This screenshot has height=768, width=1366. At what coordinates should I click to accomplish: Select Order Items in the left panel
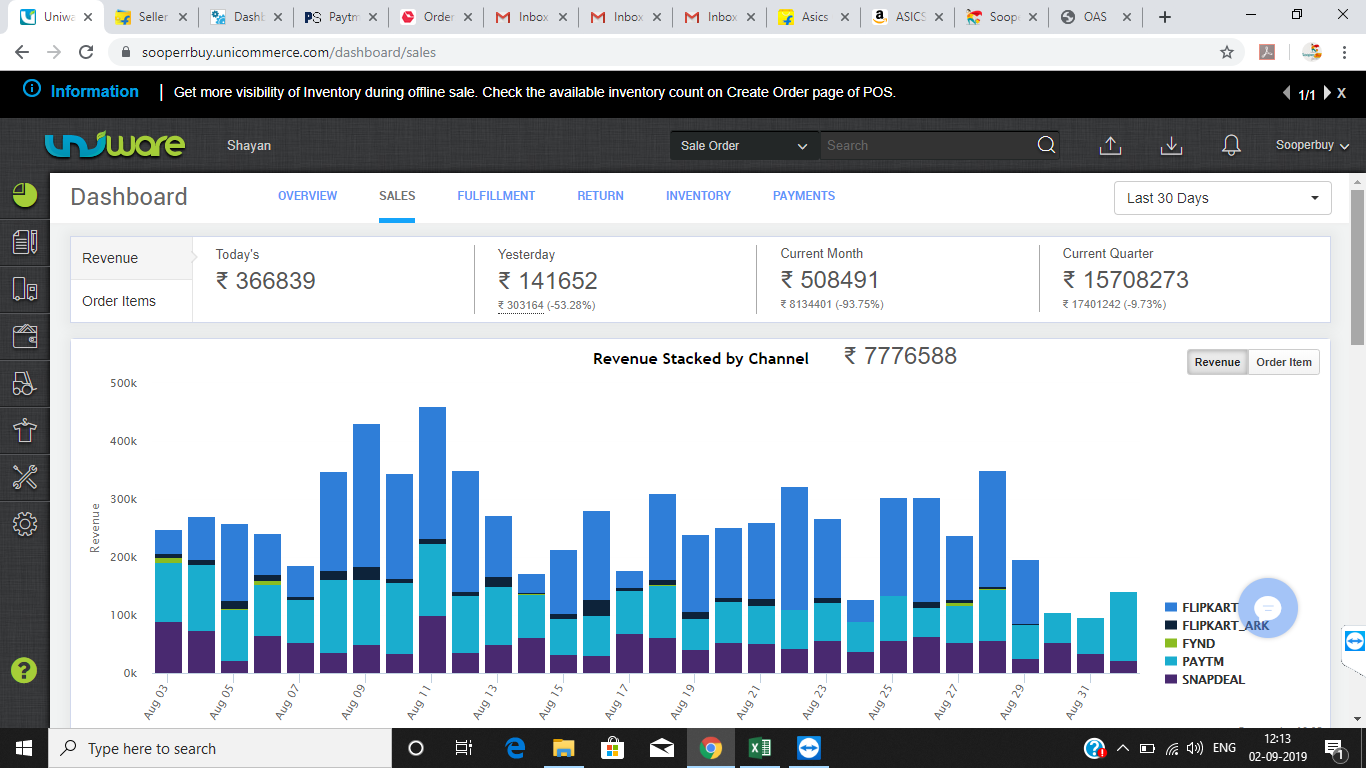tap(119, 301)
